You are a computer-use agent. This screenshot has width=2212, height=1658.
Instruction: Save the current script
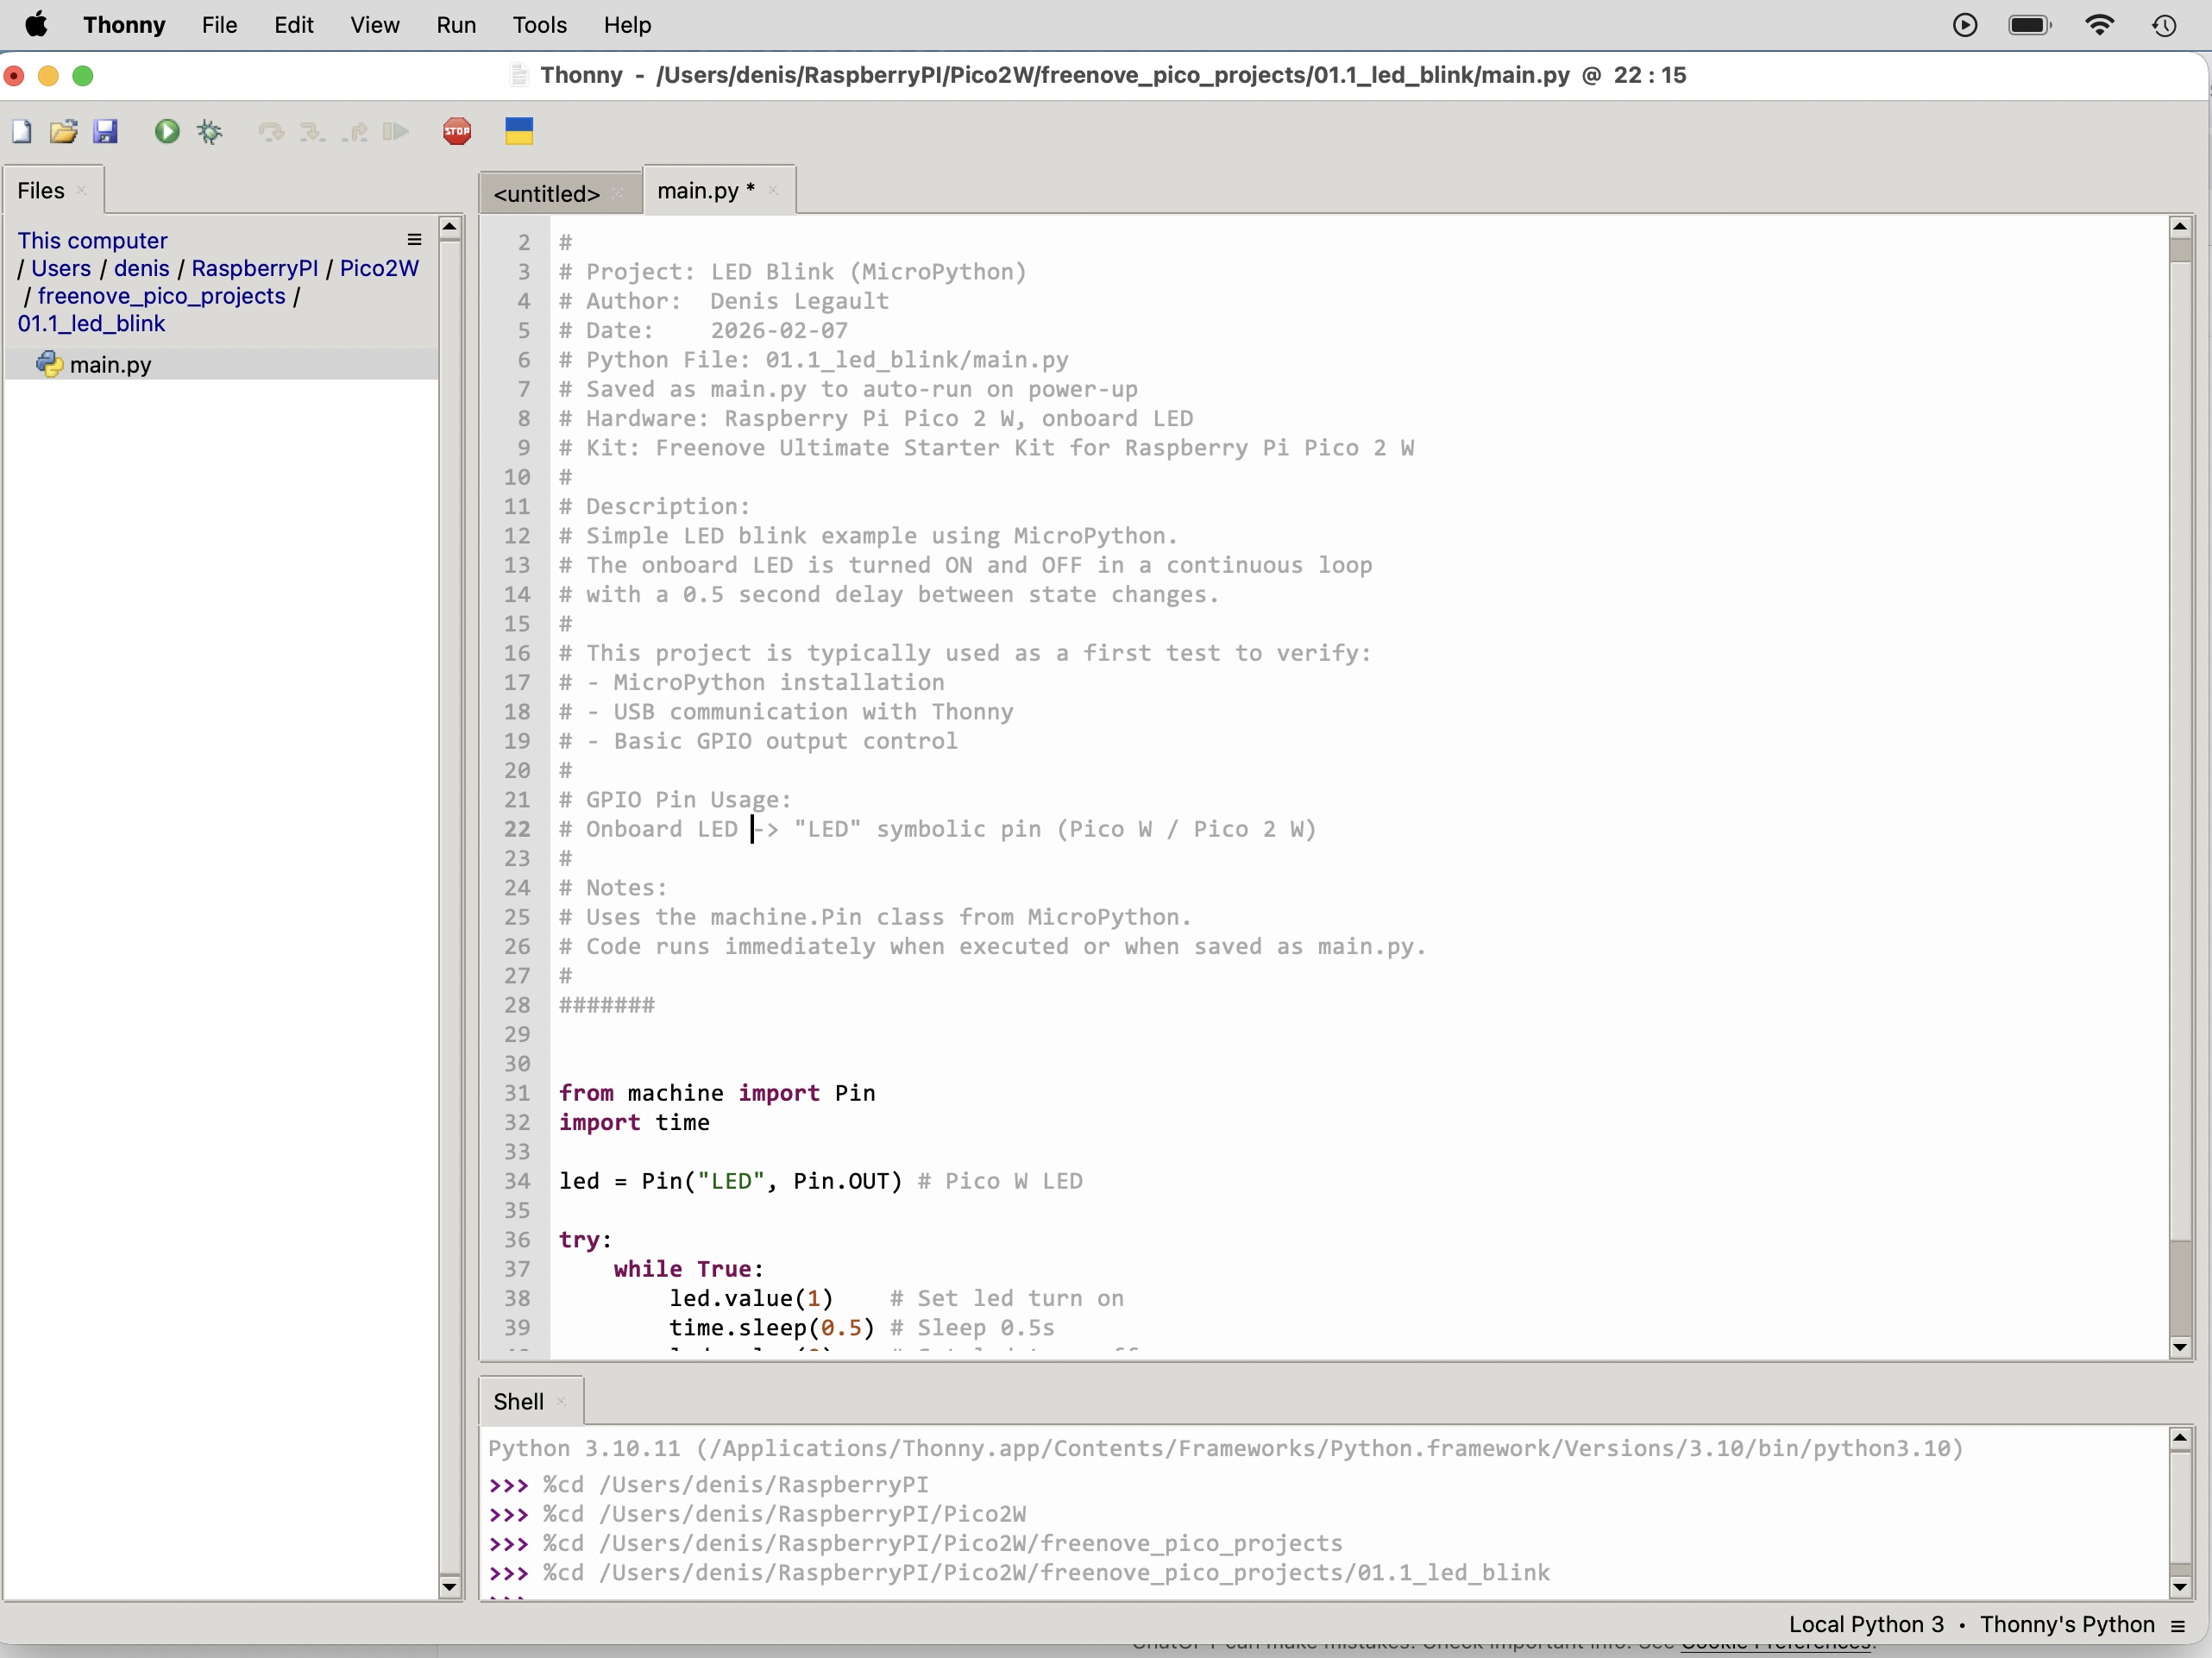[x=106, y=131]
